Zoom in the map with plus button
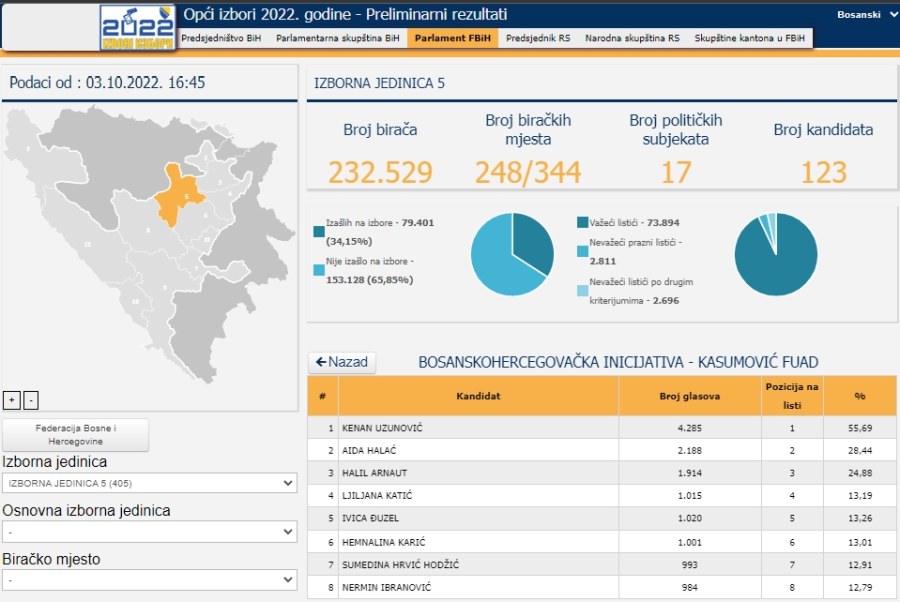This screenshot has height=602, width=900. coord(12,400)
